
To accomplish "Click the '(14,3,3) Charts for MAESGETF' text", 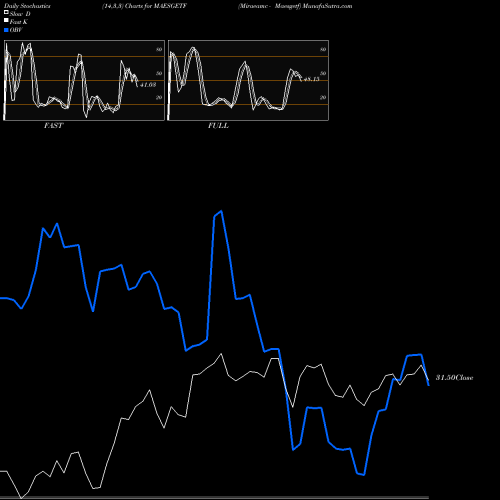I will pos(144,6).
